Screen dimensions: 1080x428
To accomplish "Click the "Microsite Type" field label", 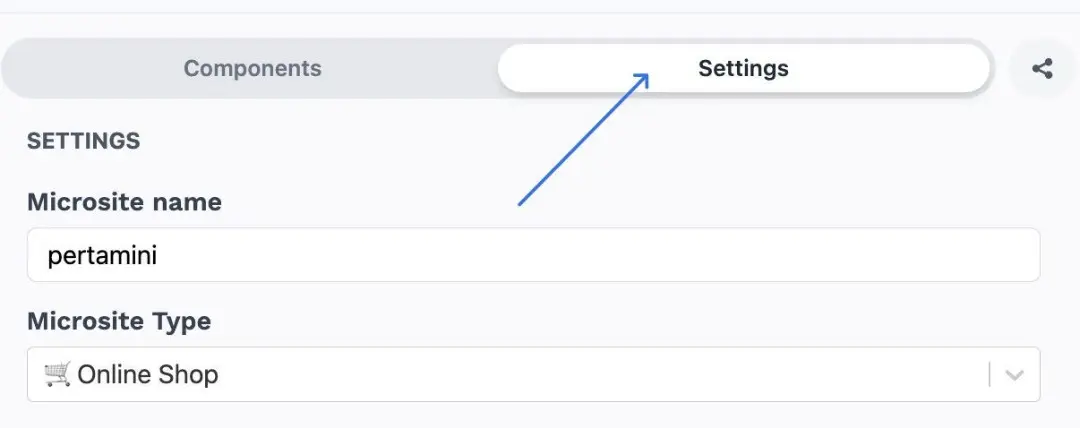I will coord(119,322).
